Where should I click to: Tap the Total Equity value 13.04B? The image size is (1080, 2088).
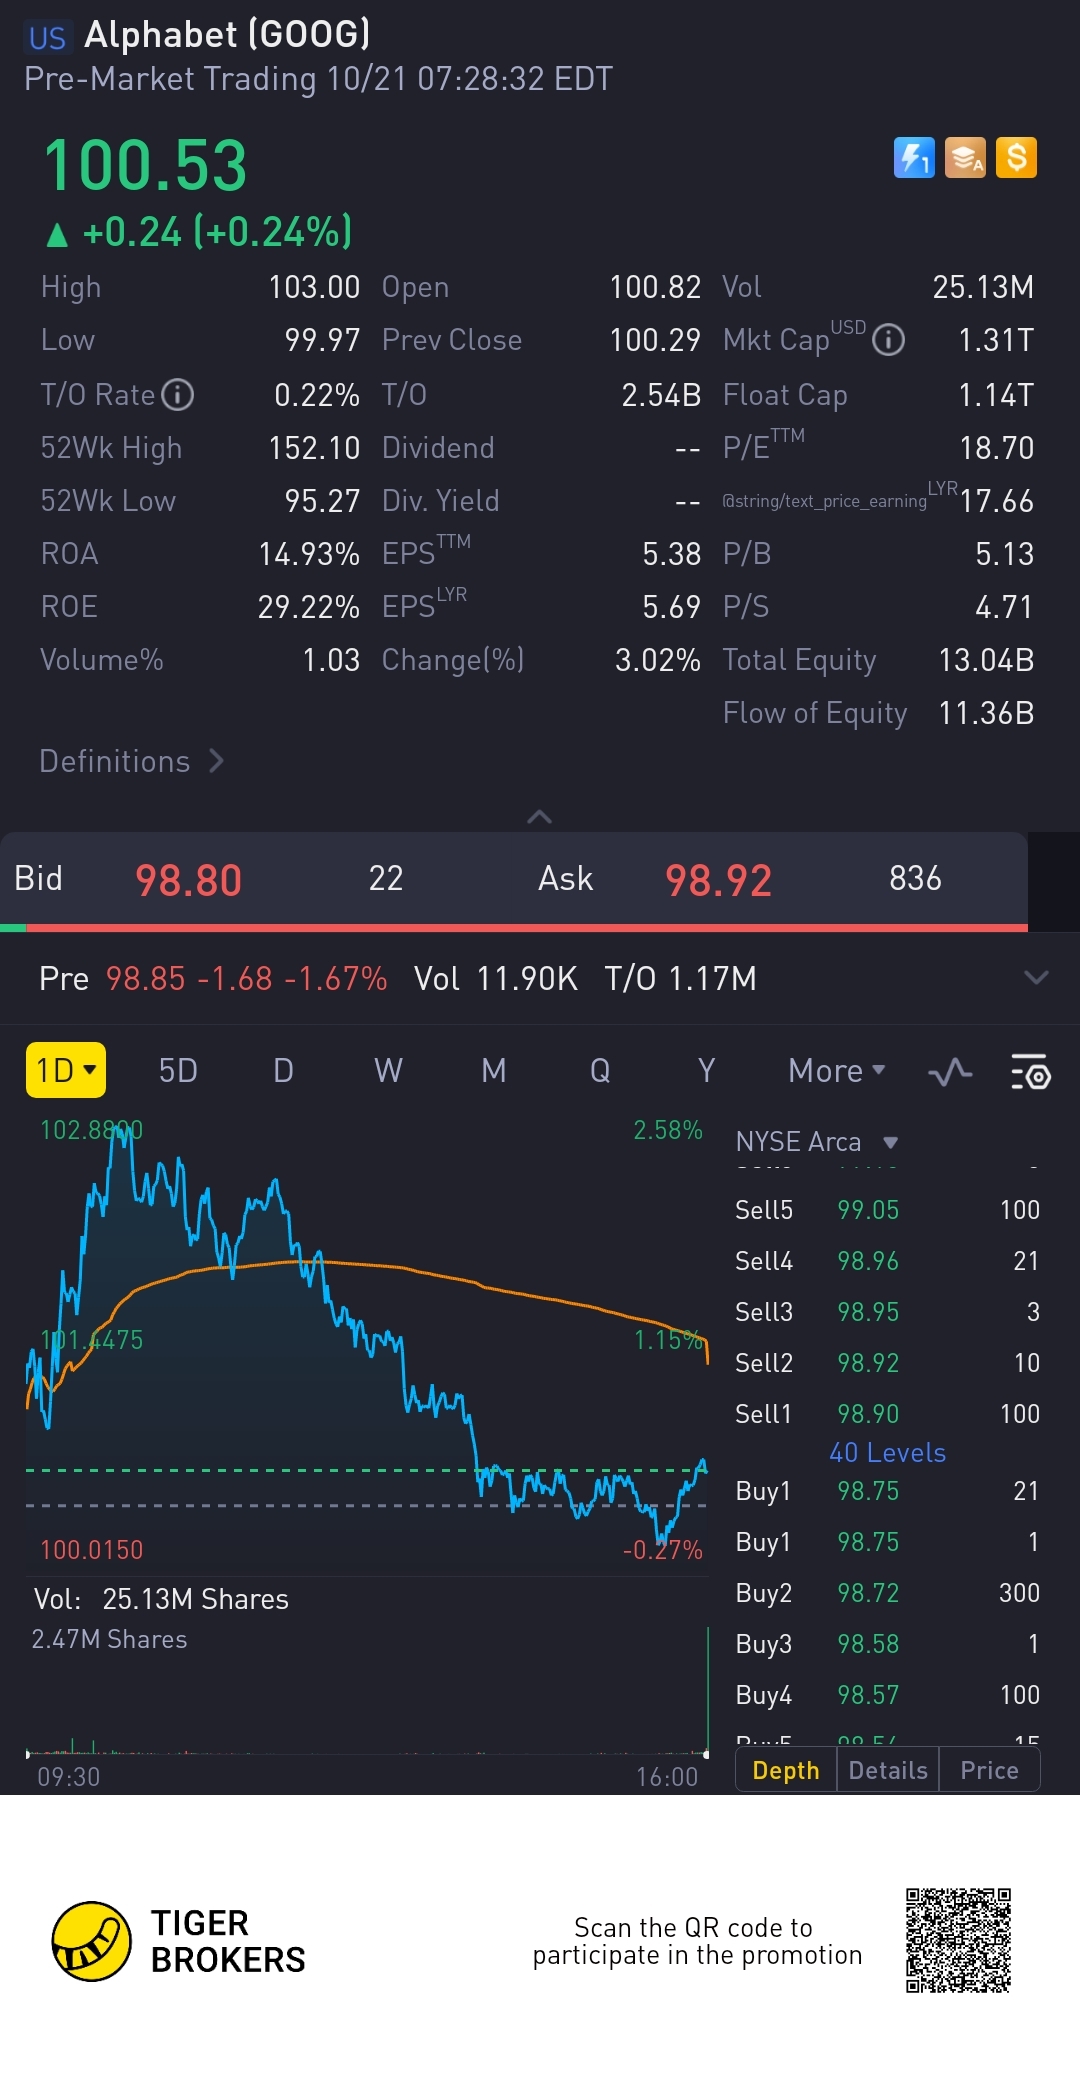986,660
